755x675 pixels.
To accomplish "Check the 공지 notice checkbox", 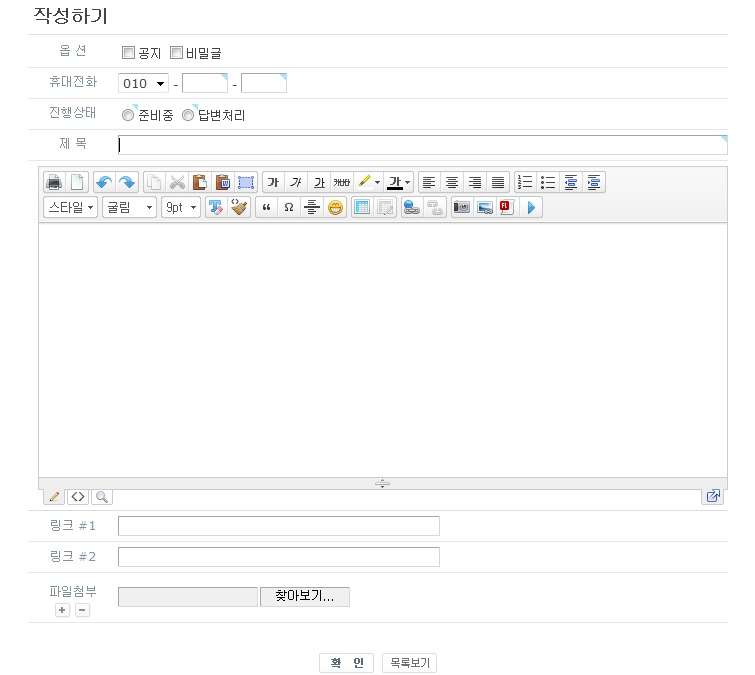I will [128, 53].
